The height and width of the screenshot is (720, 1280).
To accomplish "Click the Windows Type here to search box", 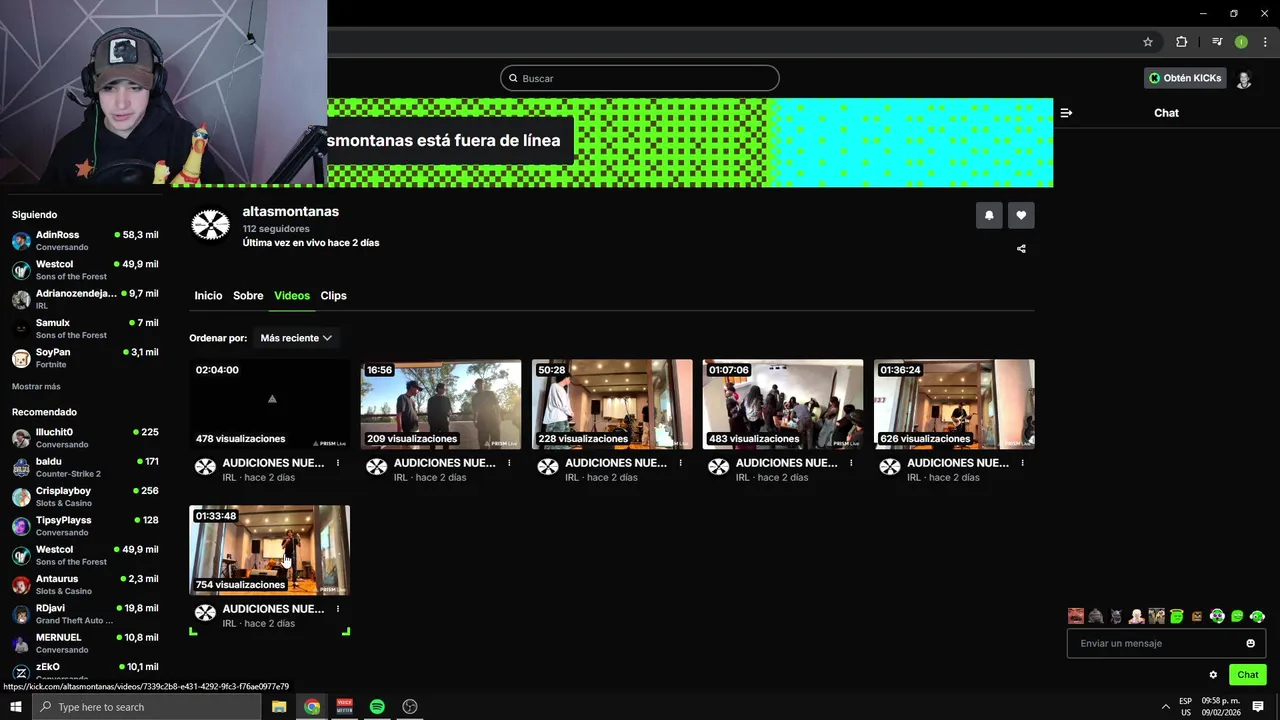I will [x=147, y=707].
